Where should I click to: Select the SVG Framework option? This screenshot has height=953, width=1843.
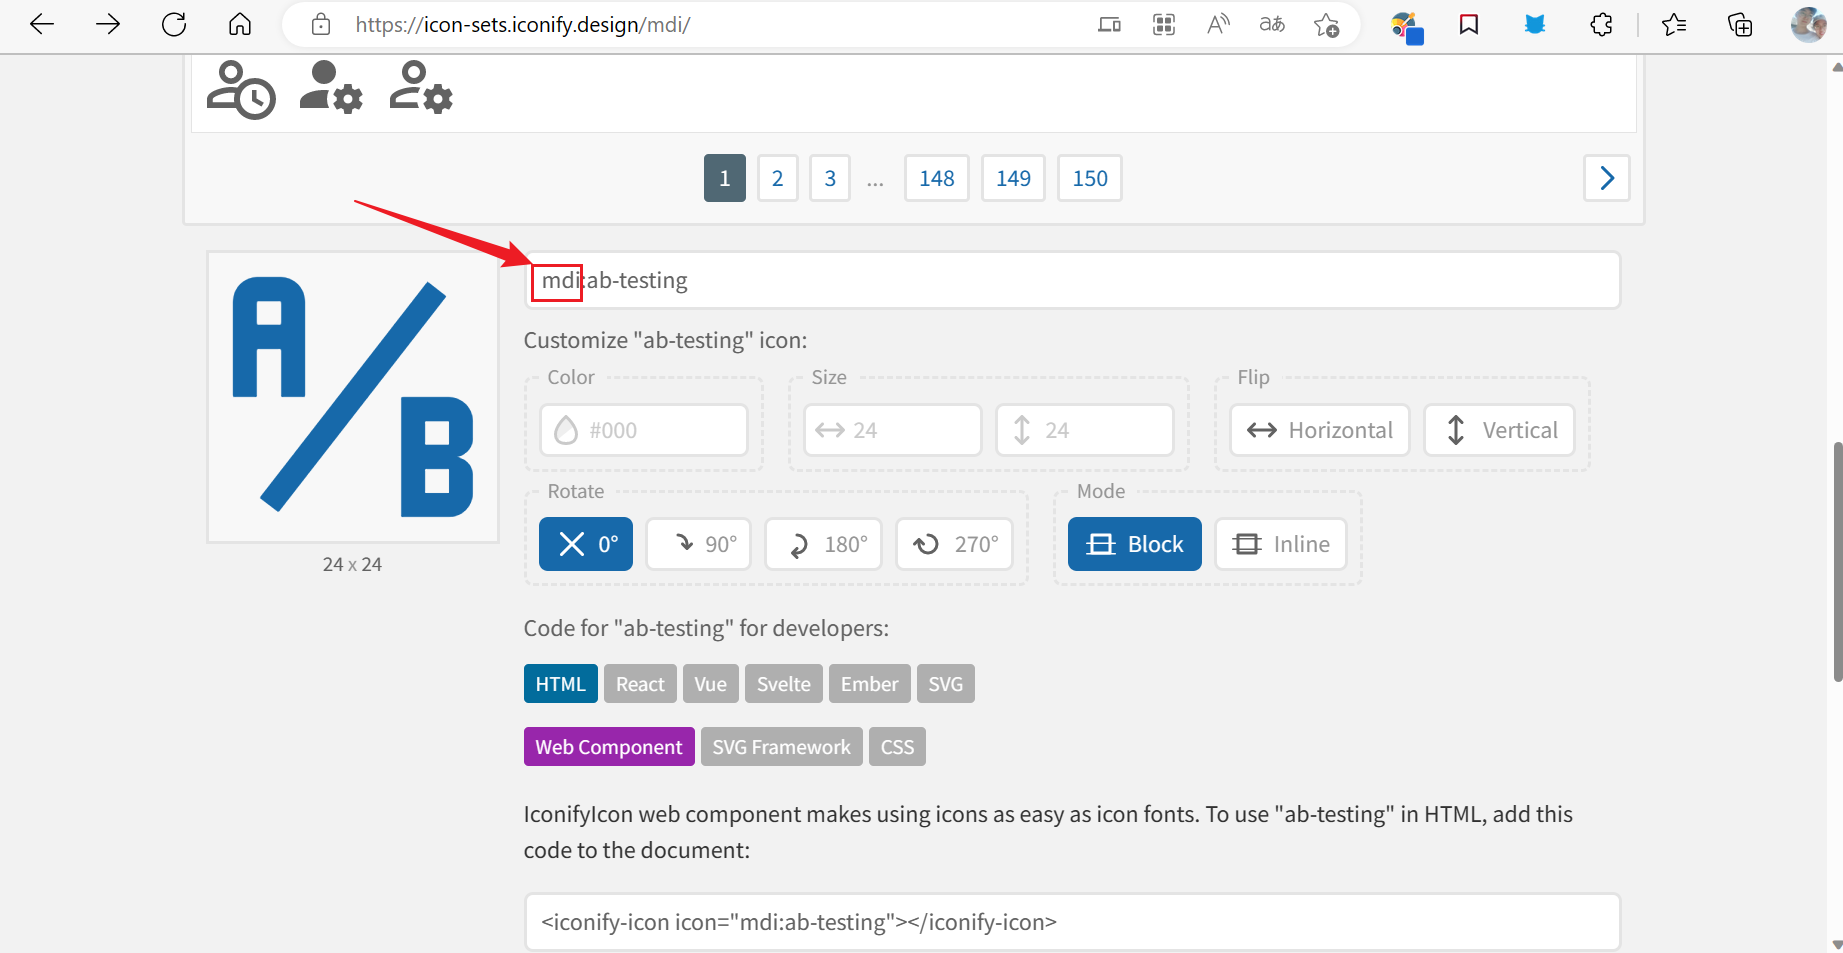(x=782, y=747)
